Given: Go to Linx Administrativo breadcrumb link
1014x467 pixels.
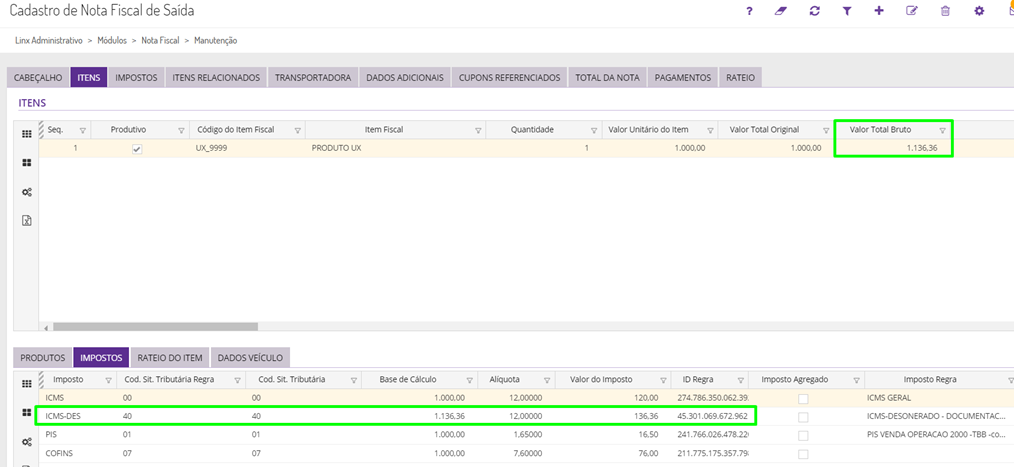Looking at the screenshot, I should [x=49, y=41].
